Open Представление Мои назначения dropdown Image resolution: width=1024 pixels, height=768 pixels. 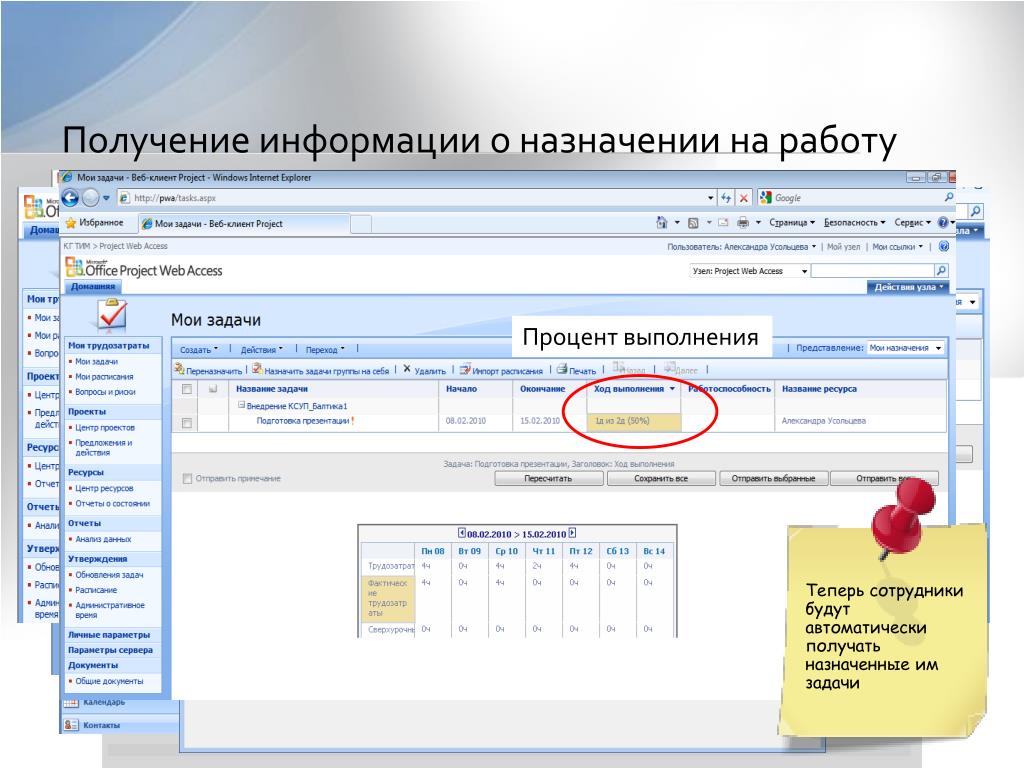[905, 348]
